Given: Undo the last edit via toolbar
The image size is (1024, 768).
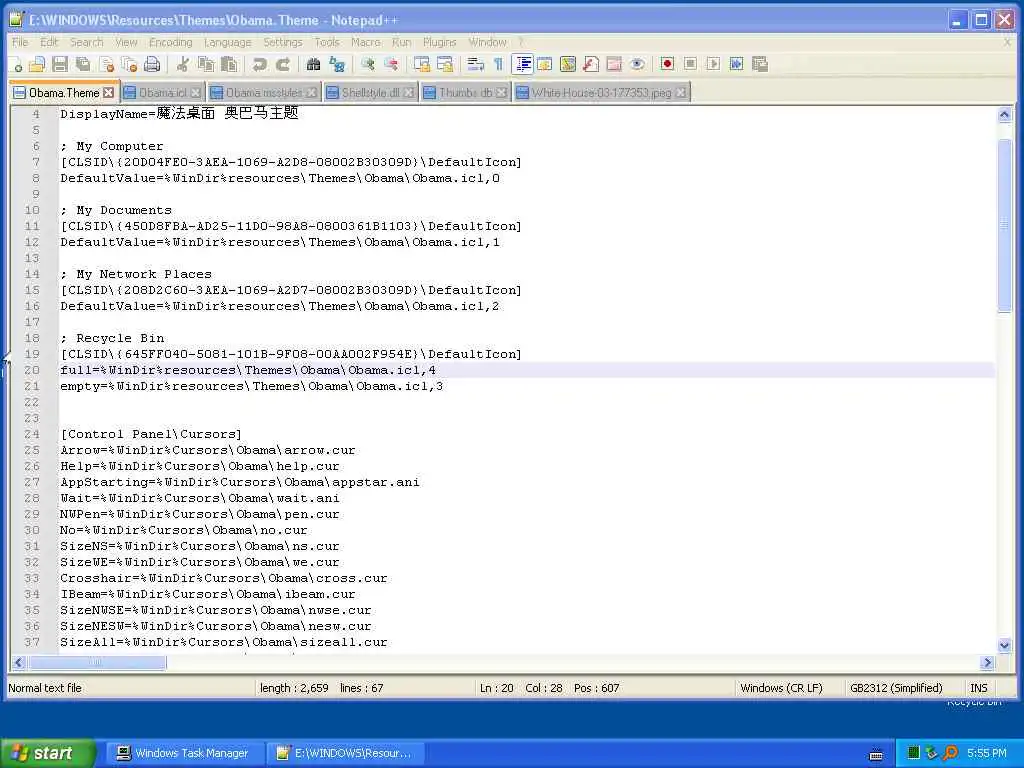Looking at the screenshot, I should click(259, 64).
